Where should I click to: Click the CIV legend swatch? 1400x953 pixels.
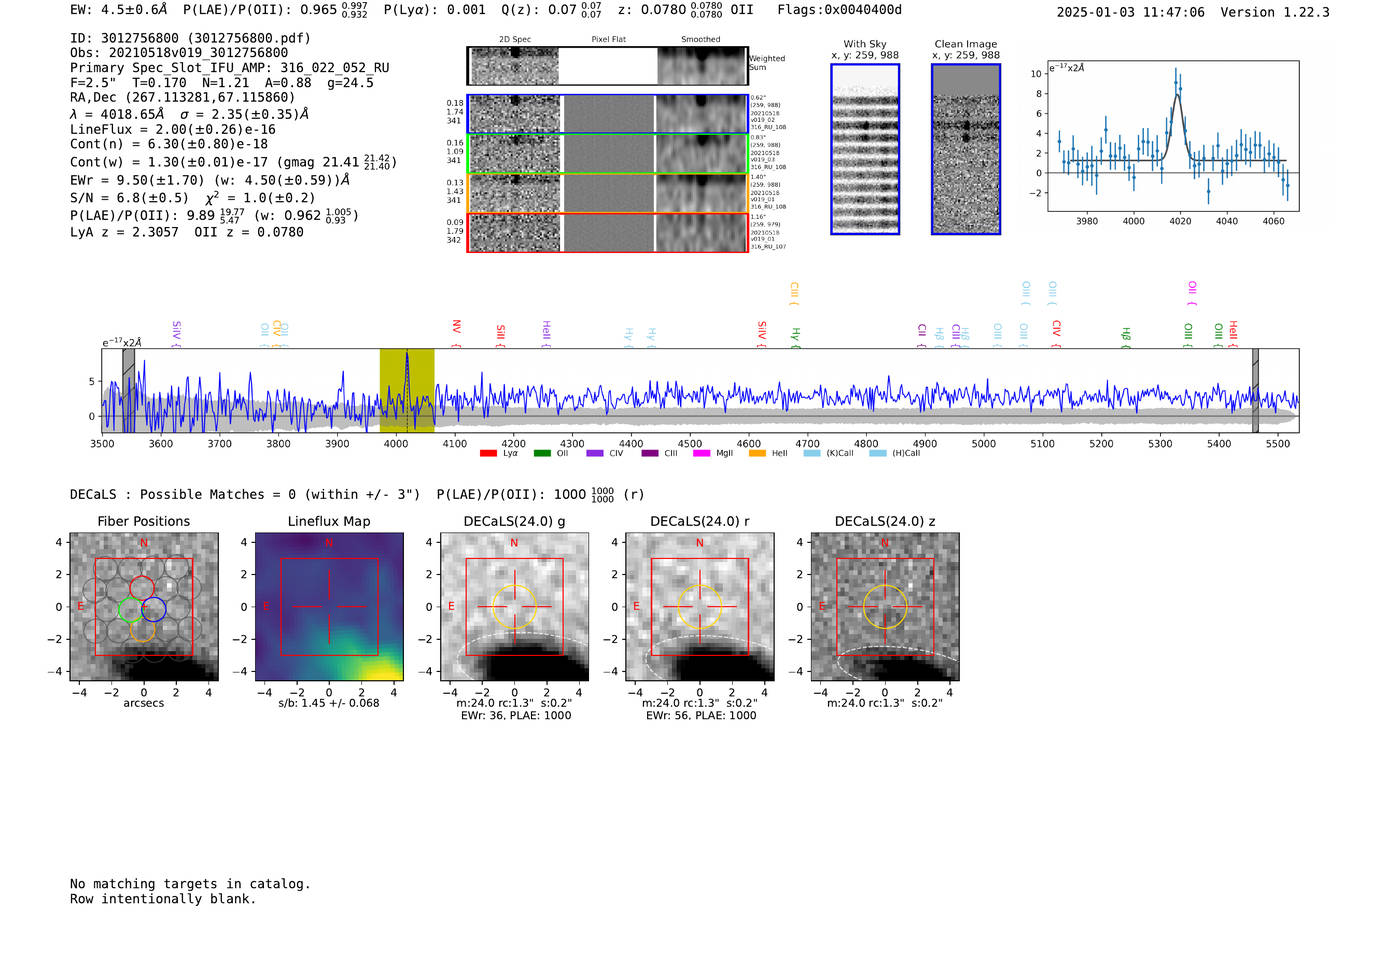pyautogui.click(x=595, y=453)
